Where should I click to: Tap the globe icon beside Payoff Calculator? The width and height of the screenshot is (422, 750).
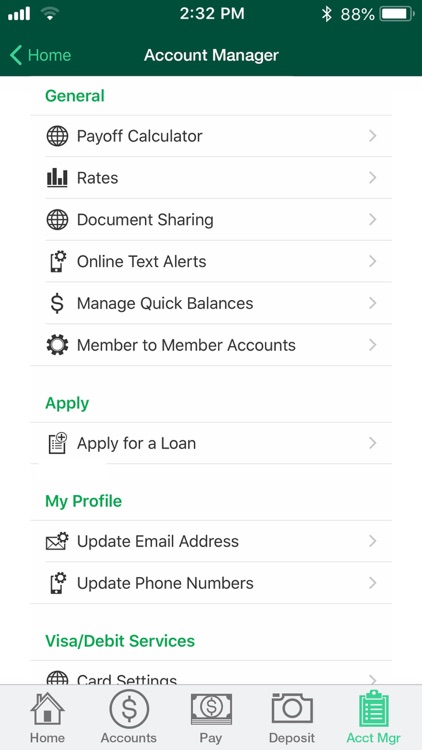coord(57,136)
